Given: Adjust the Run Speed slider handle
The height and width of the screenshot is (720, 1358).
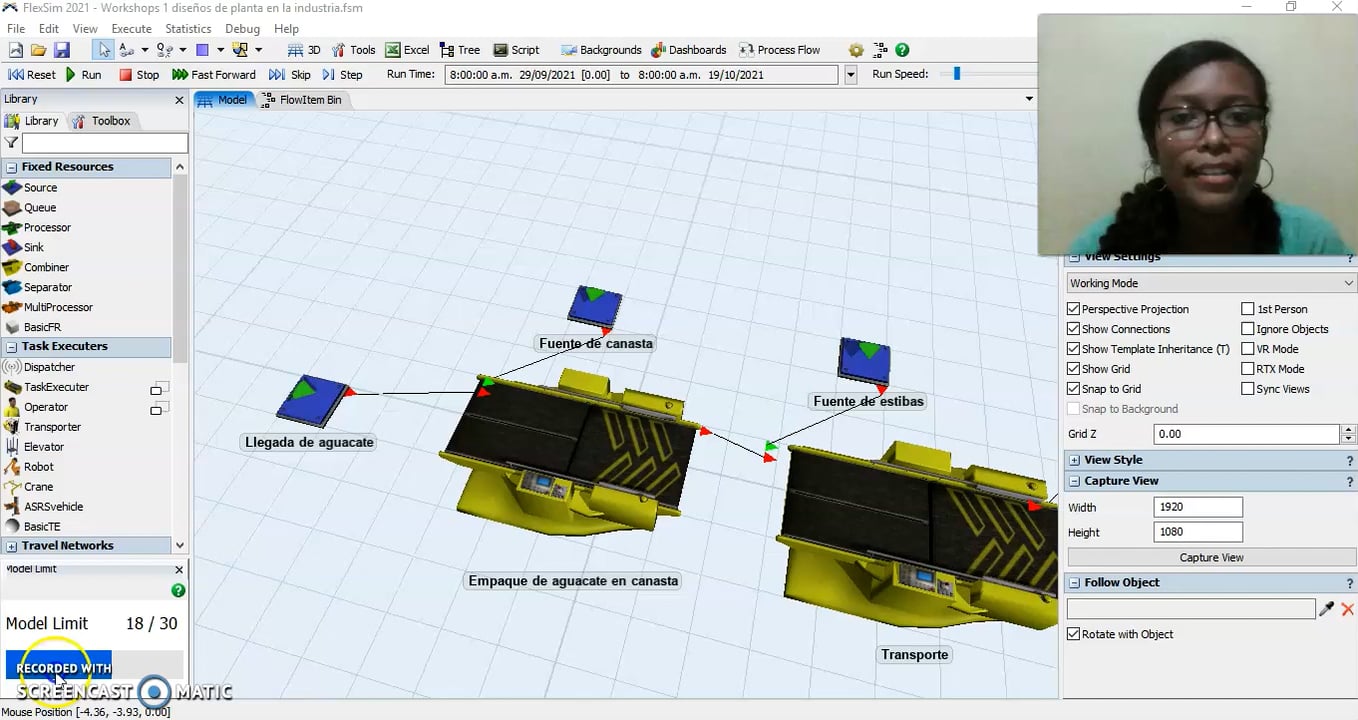Looking at the screenshot, I should 957,73.
